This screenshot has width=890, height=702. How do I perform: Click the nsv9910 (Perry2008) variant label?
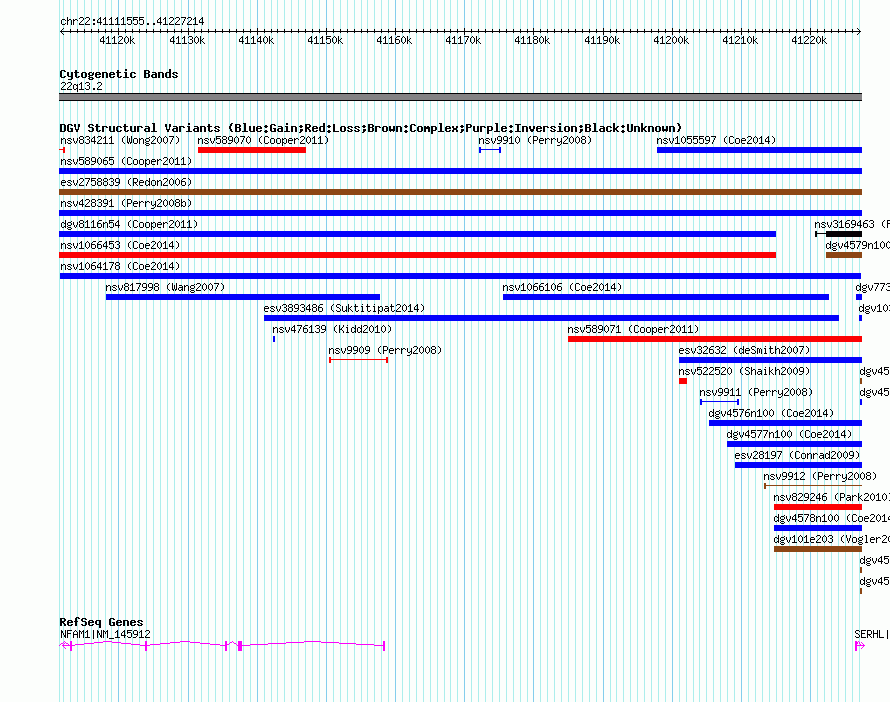pyautogui.click(x=535, y=140)
